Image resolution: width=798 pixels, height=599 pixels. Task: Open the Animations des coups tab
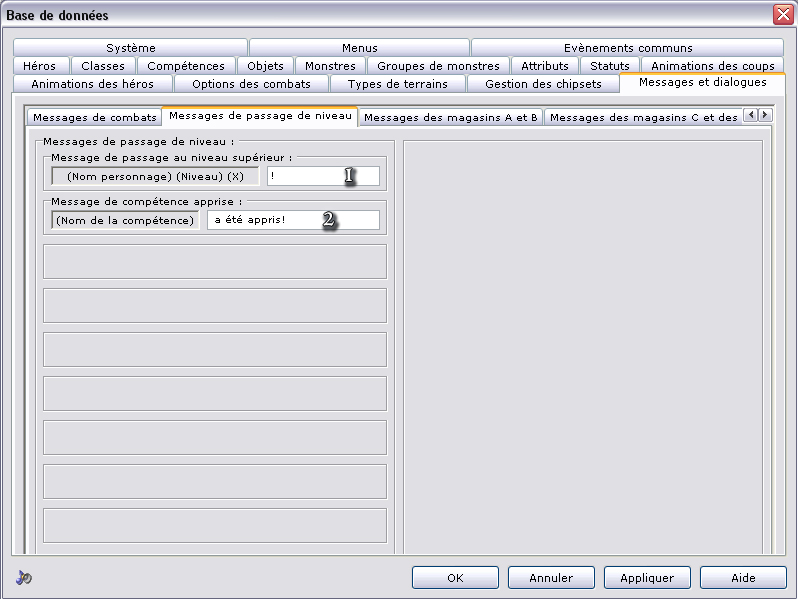click(x=712, y=66)
